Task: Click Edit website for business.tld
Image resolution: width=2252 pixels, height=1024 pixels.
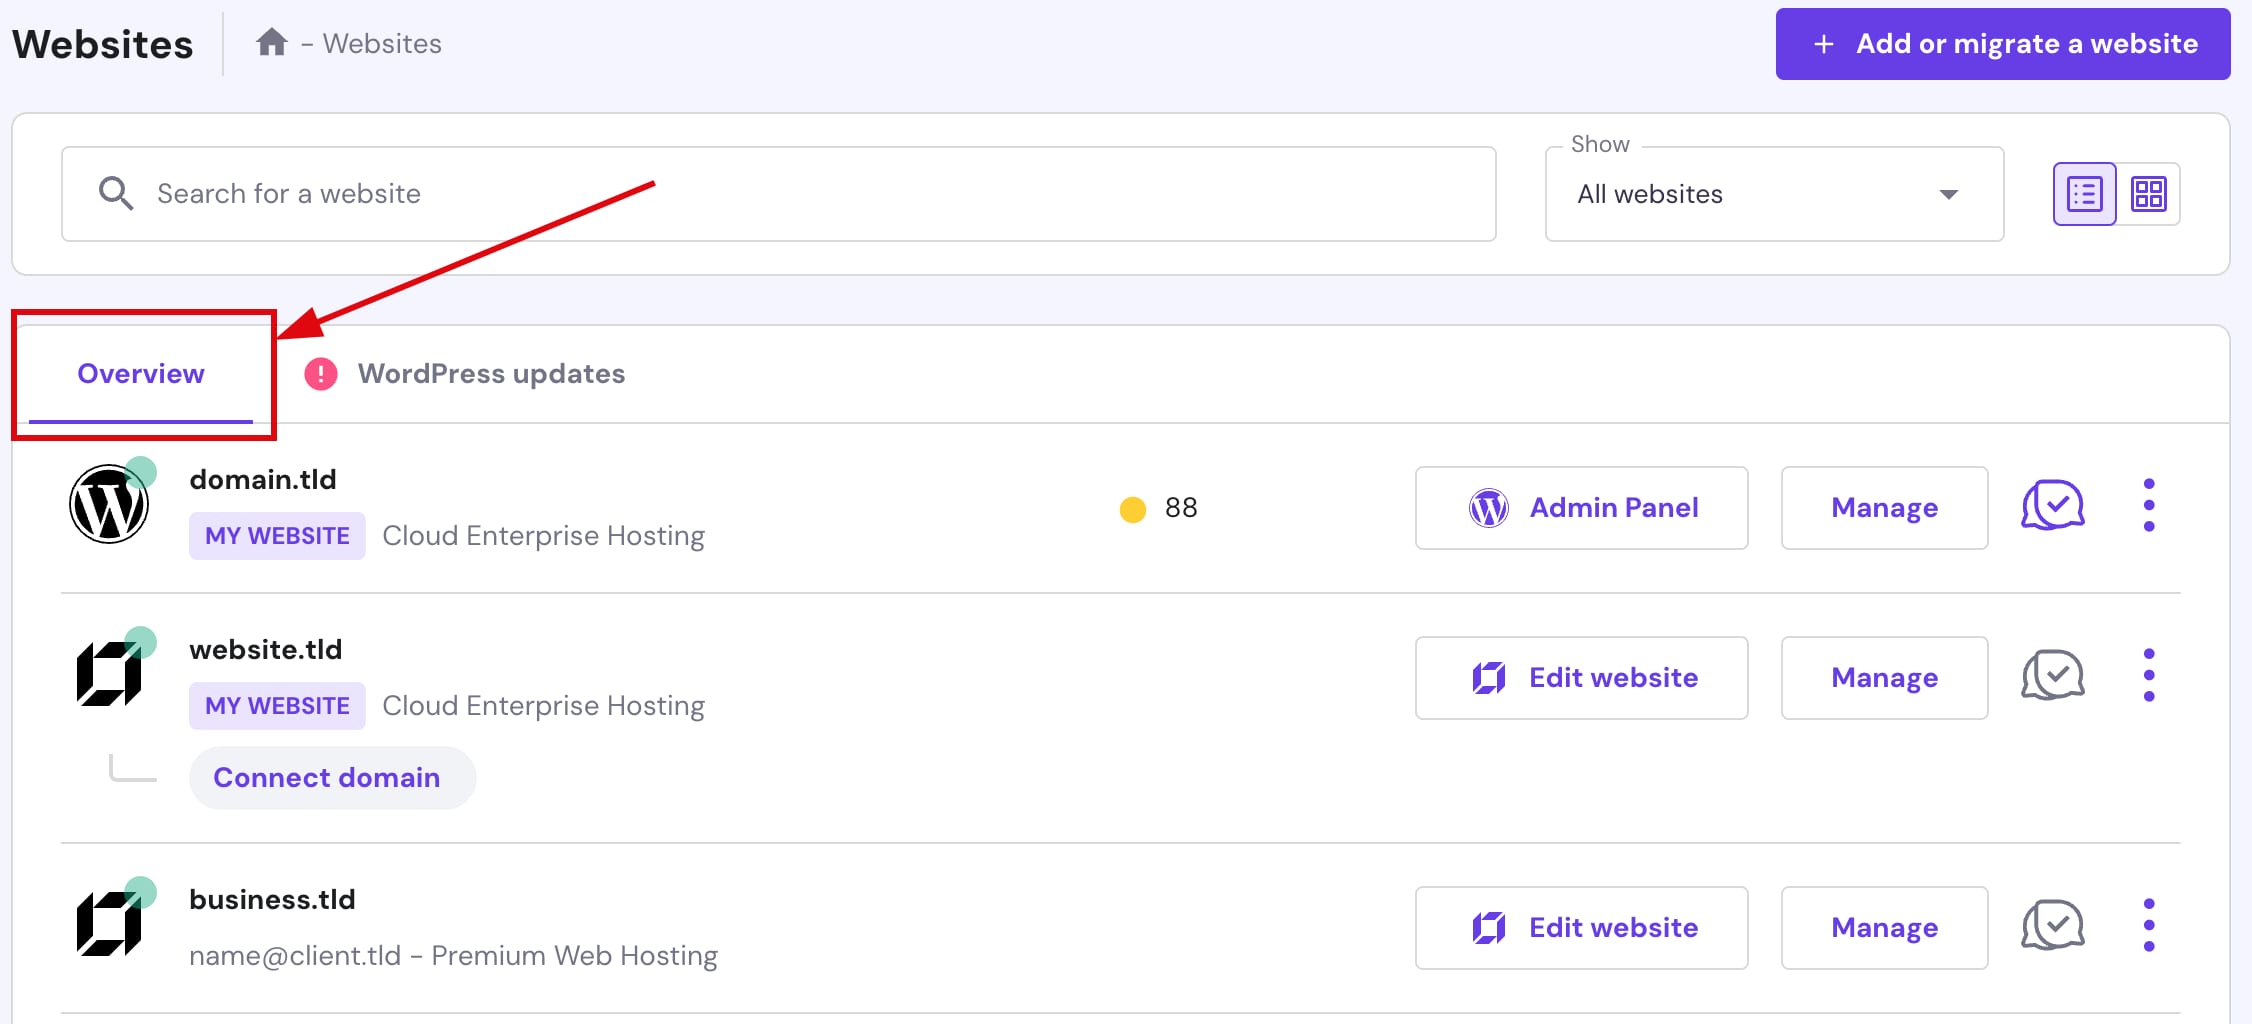Action: coord(1581,927)
